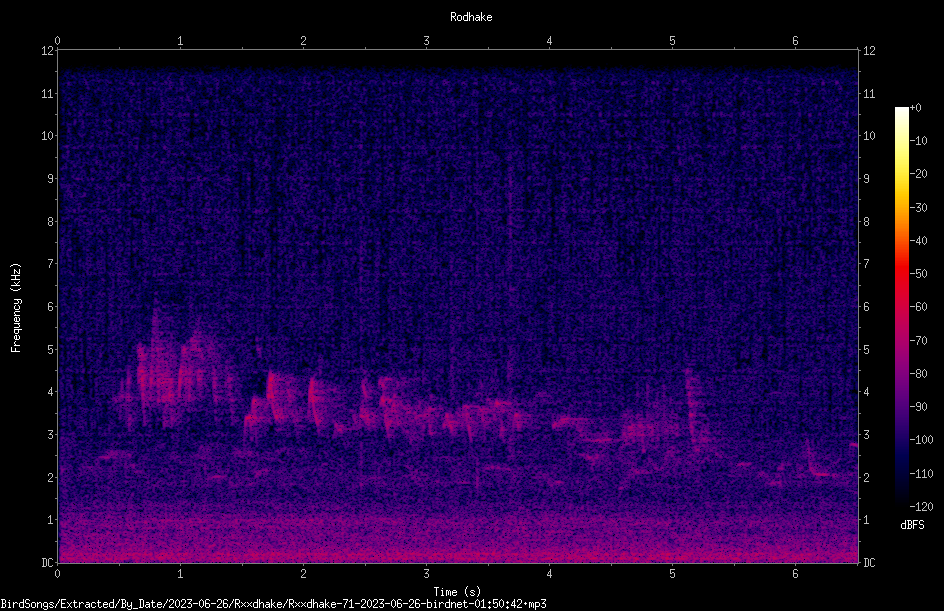
Task: Click the "6" tick on the bottom time axis
Action: pos(795,574)
